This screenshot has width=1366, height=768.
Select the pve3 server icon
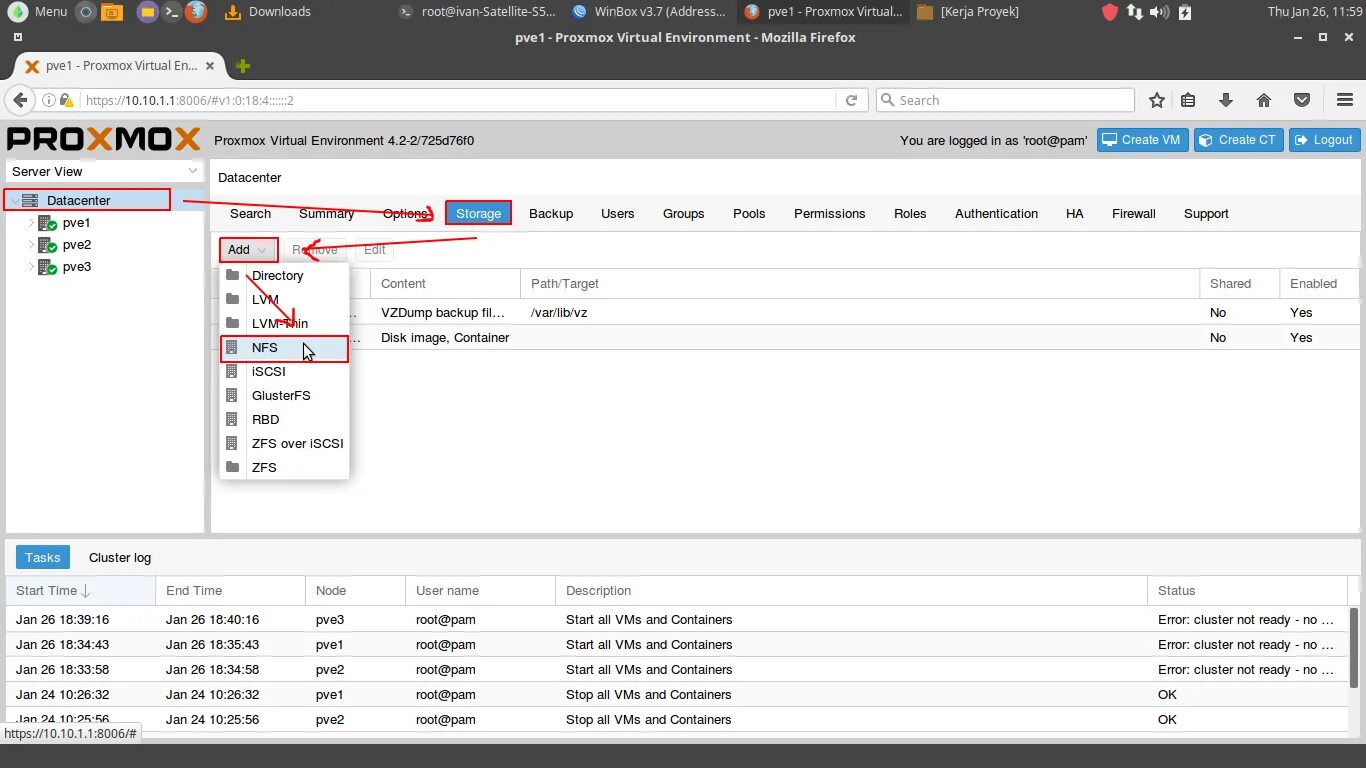coord(48,267)
